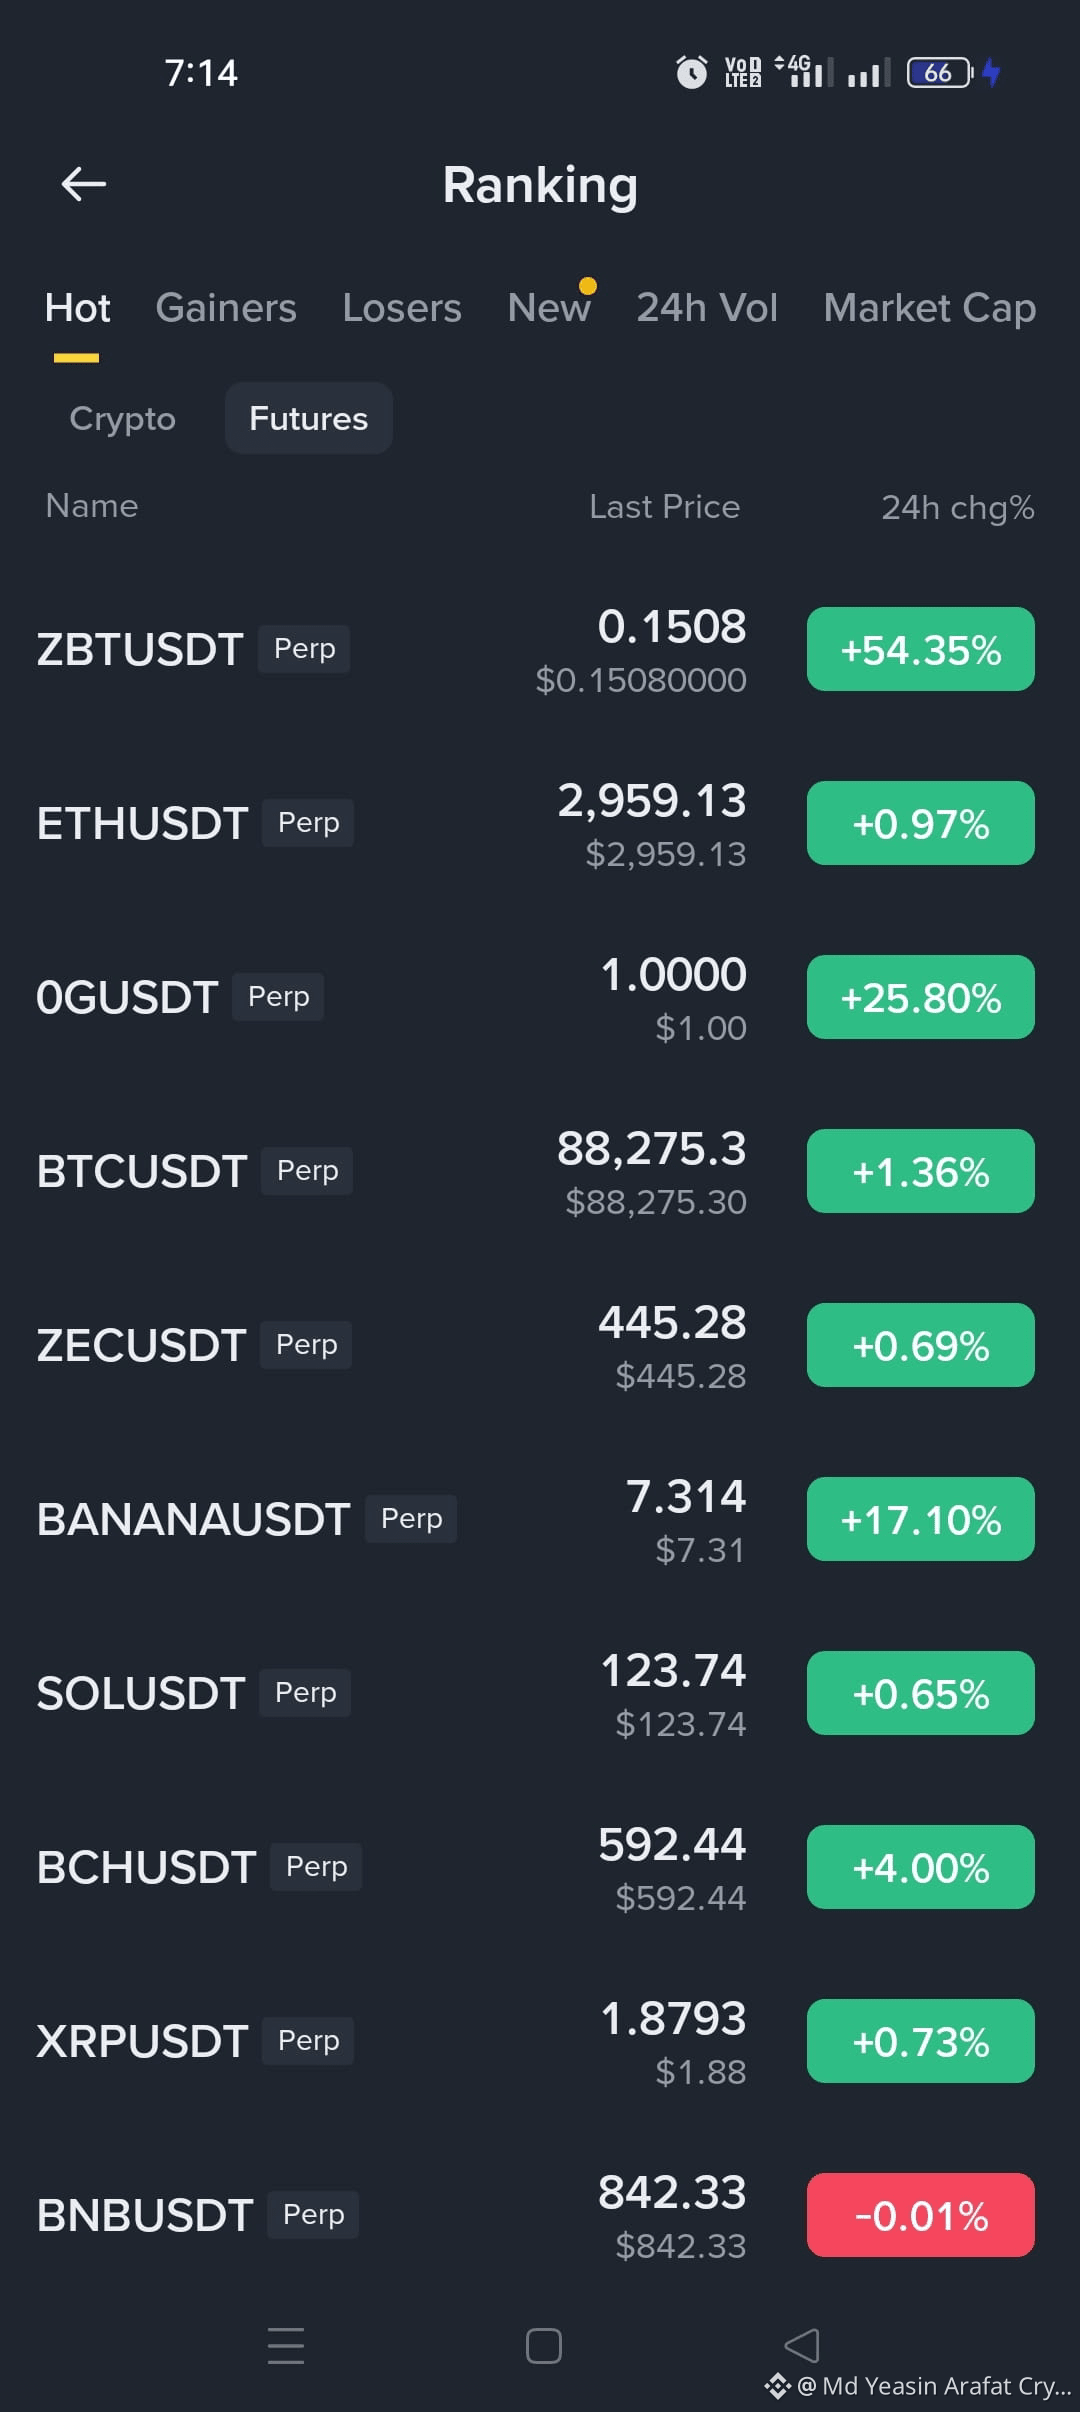Screen dimensions: 1080x2412
Task: Sort by Last Price column header
Action: click(x=665, y=507)
